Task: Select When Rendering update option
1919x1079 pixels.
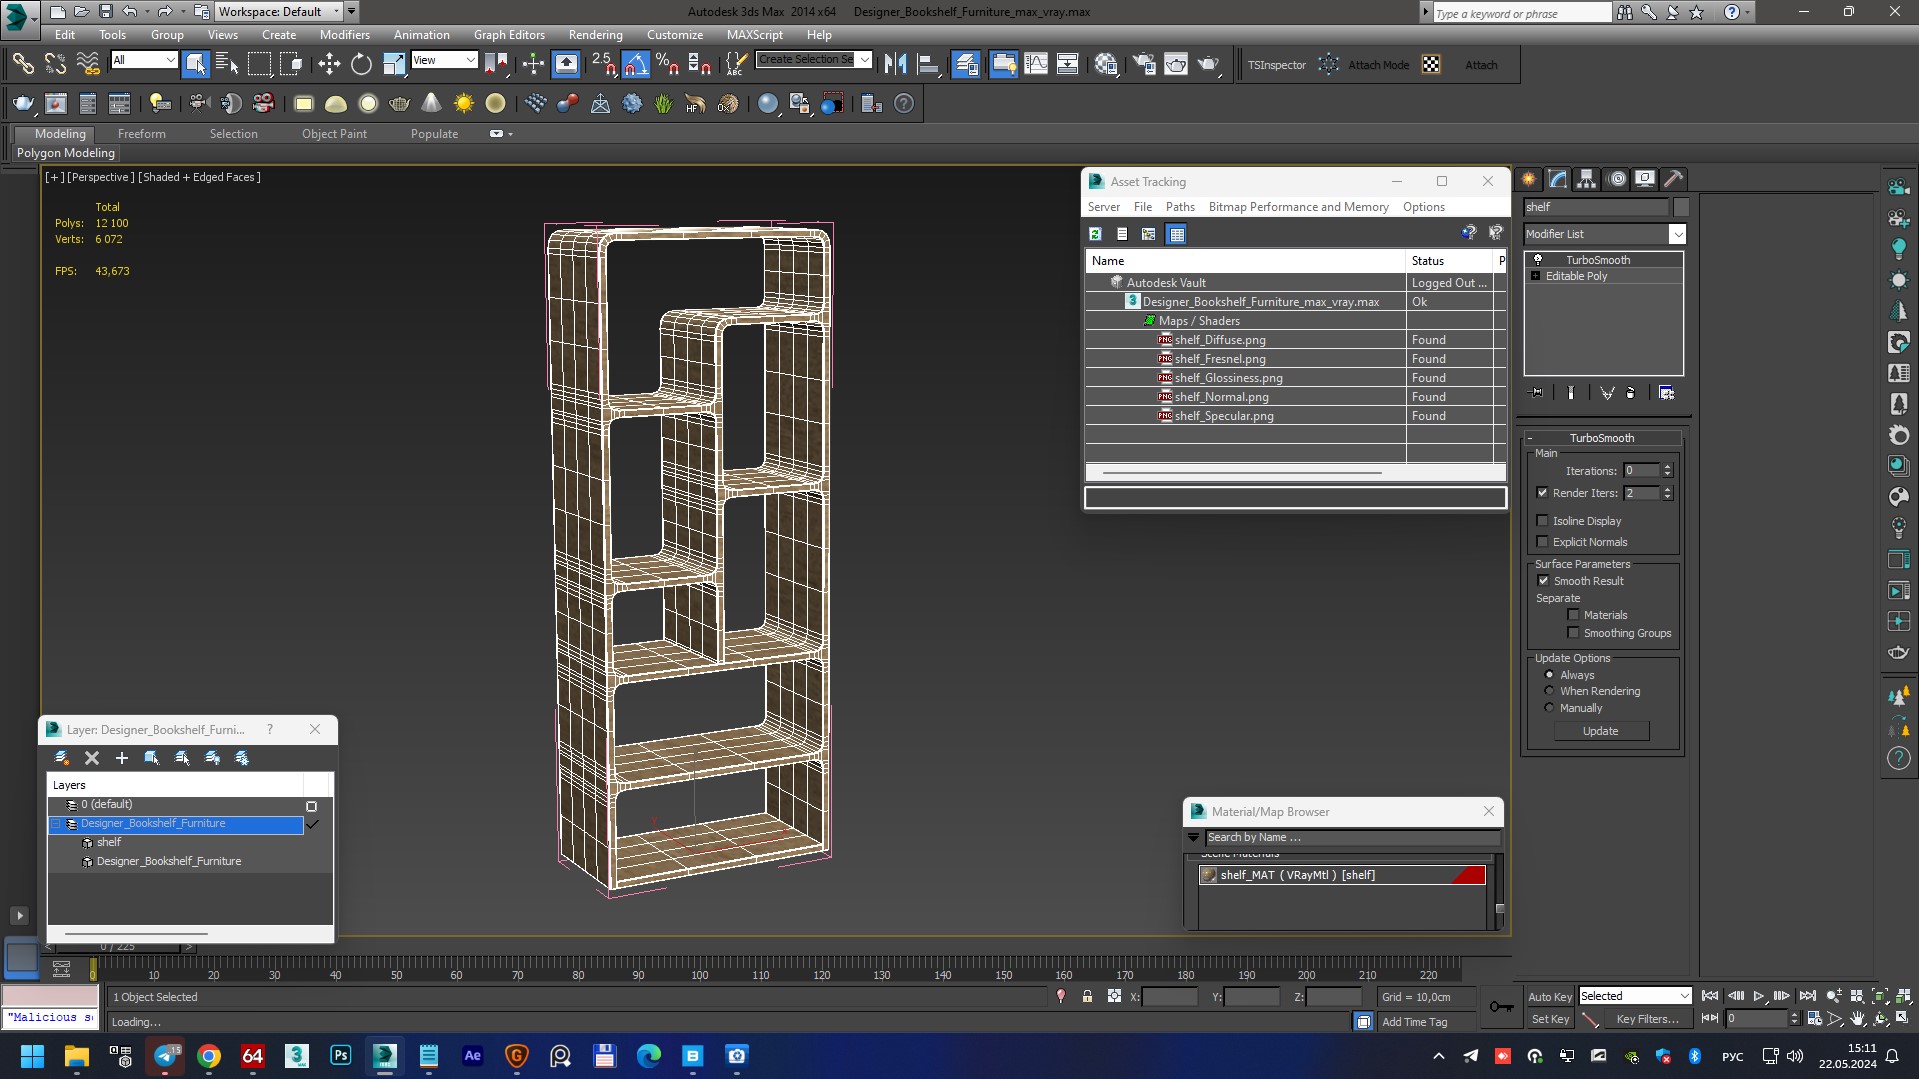Action: click(x=1550, y=691)
